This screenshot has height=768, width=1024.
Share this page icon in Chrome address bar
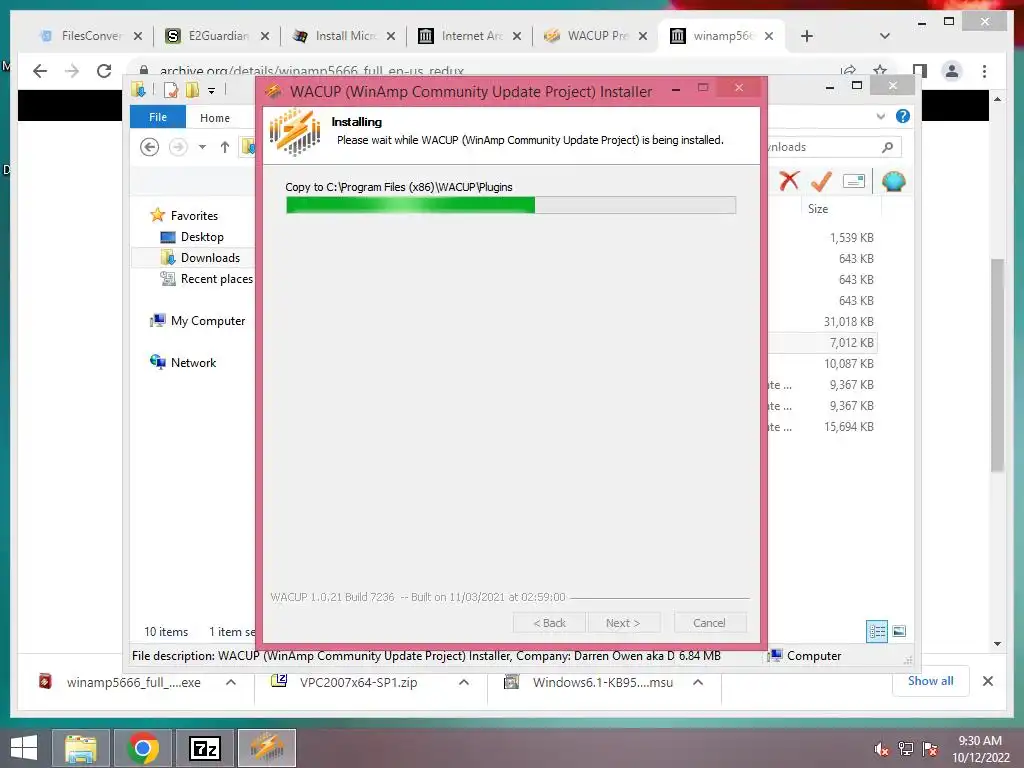tap(848, 71)
